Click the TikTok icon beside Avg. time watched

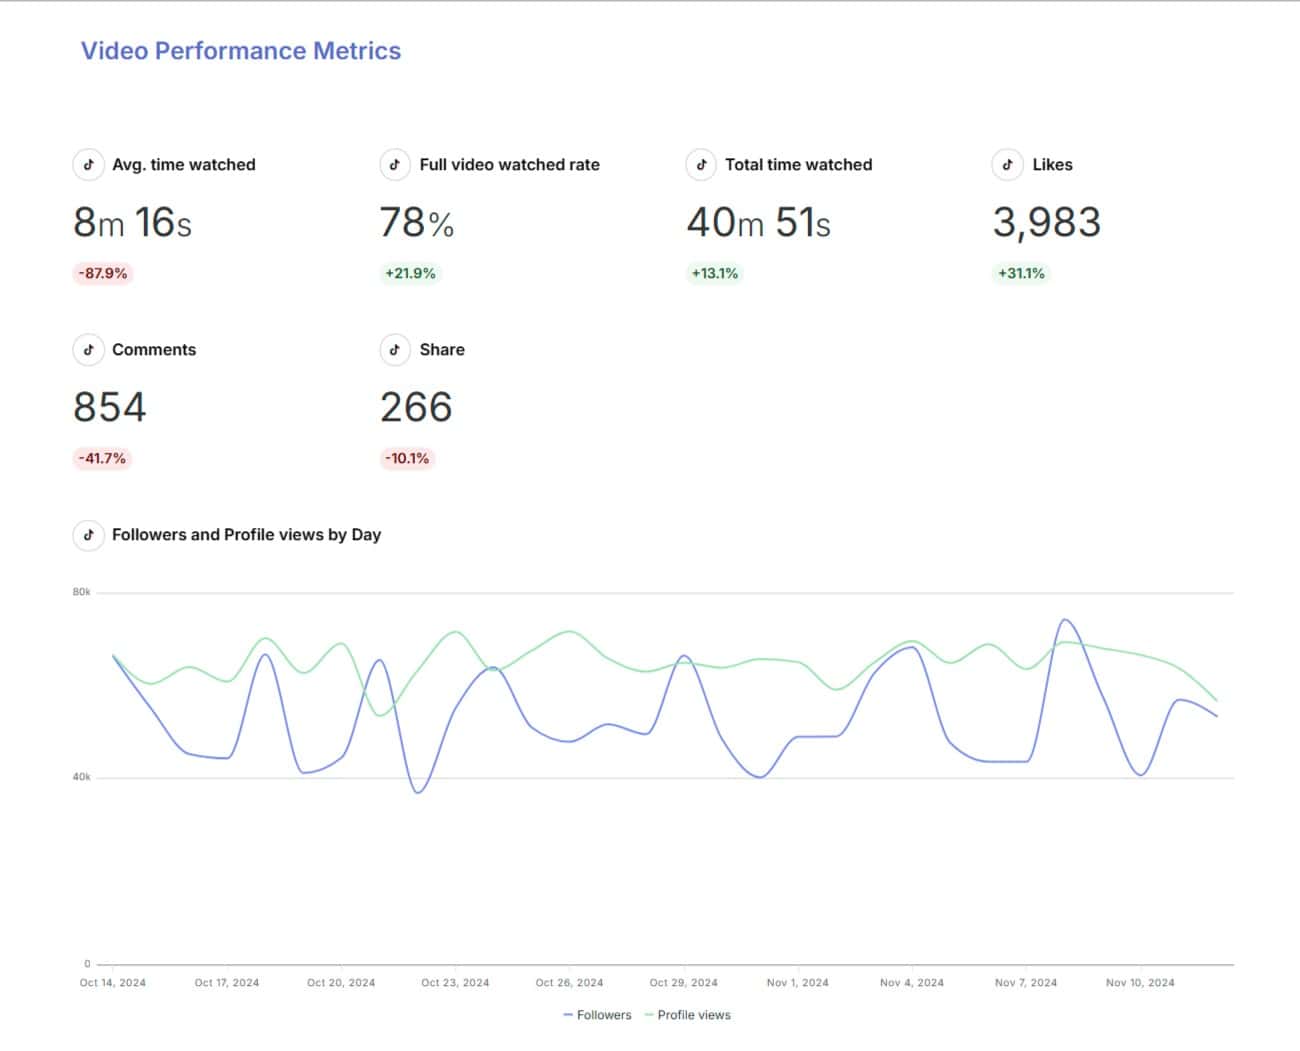pos(89,164)
